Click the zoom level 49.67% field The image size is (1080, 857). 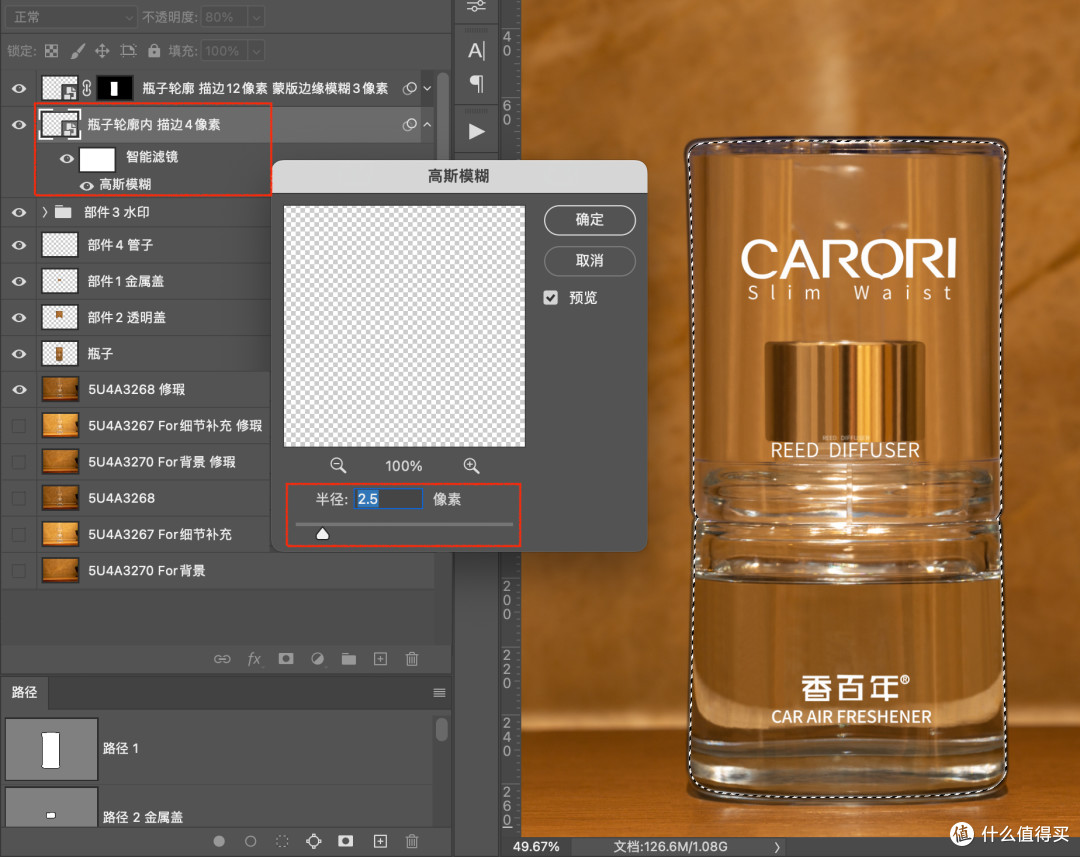[537, 847]
